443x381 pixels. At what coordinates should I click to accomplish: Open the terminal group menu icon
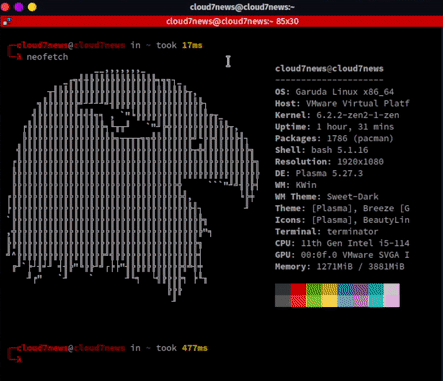[x=6, y=21]
